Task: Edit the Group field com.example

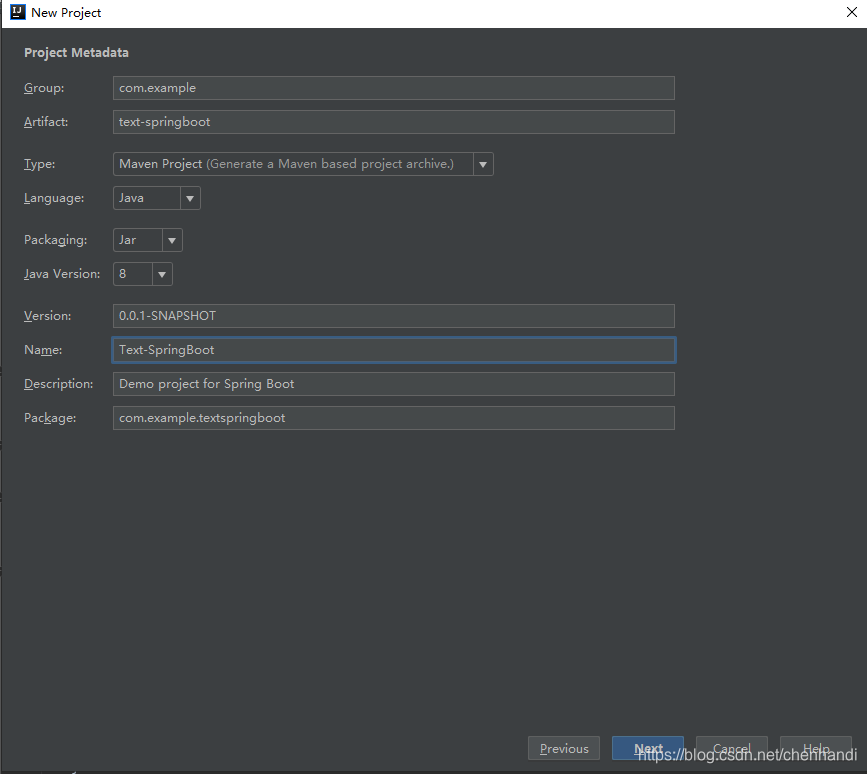Action: point(394,88)
